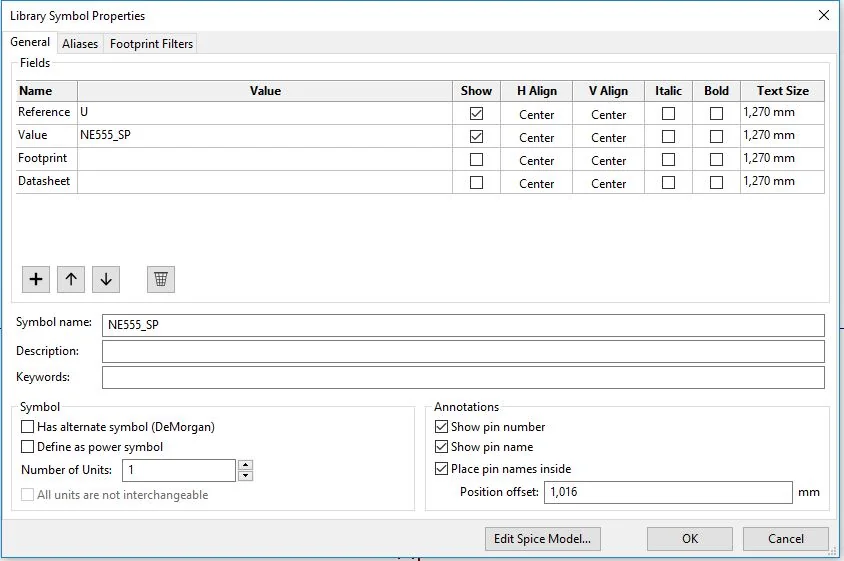Delete selected field with trash icon
Viewport: 844px width, 561px height.
point(161,279)
